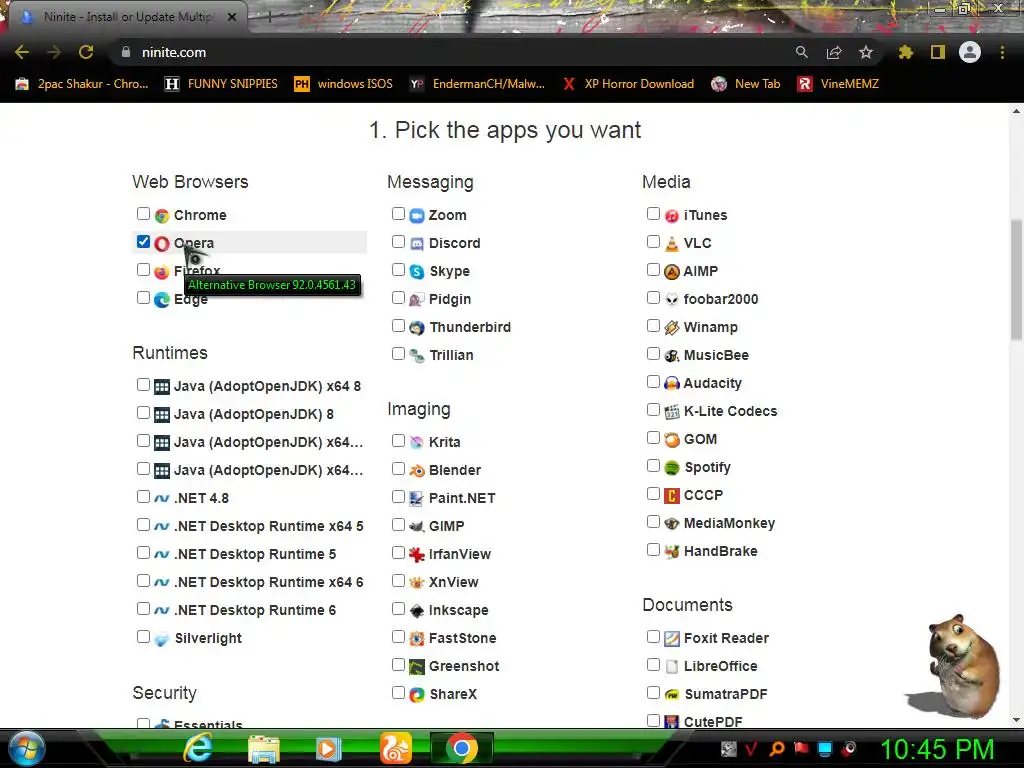Image resolution: width=1024 pixels, height=768 pixels.
Task: Check the Edge checkbox
Action: [143, 298]
